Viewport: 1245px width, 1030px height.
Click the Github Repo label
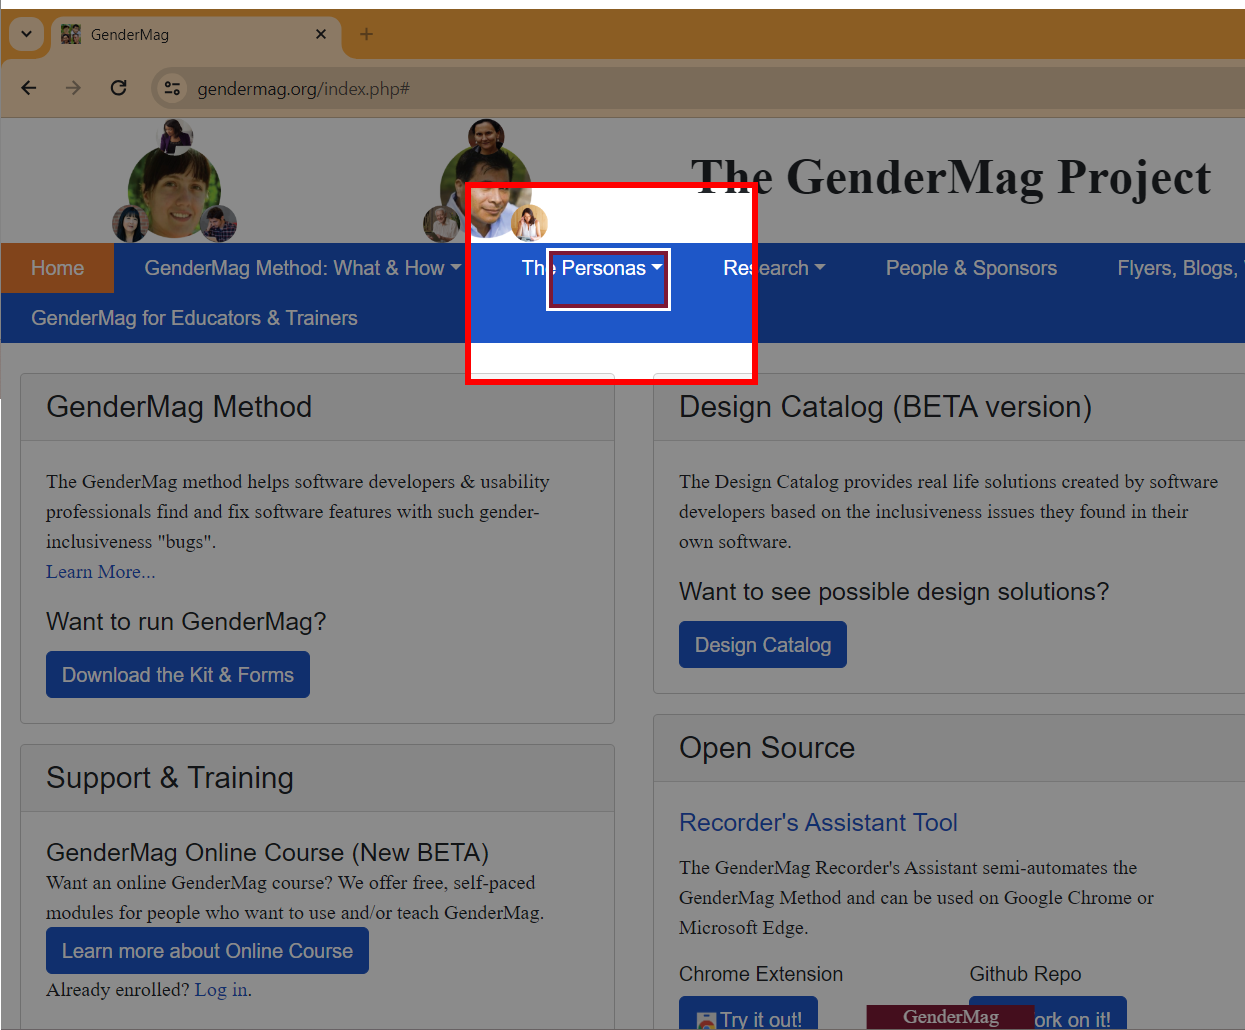tap(1025, 974)
